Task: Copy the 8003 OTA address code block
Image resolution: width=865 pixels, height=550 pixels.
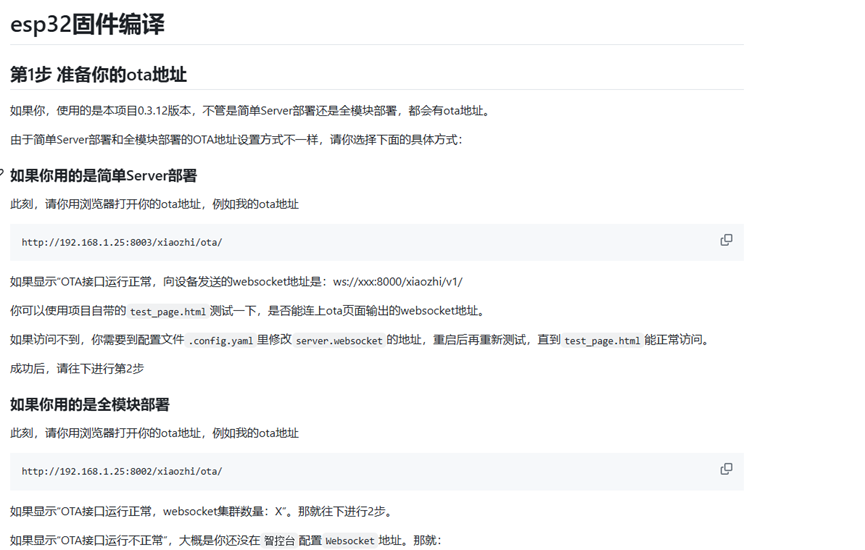Action: click(726, 240)
